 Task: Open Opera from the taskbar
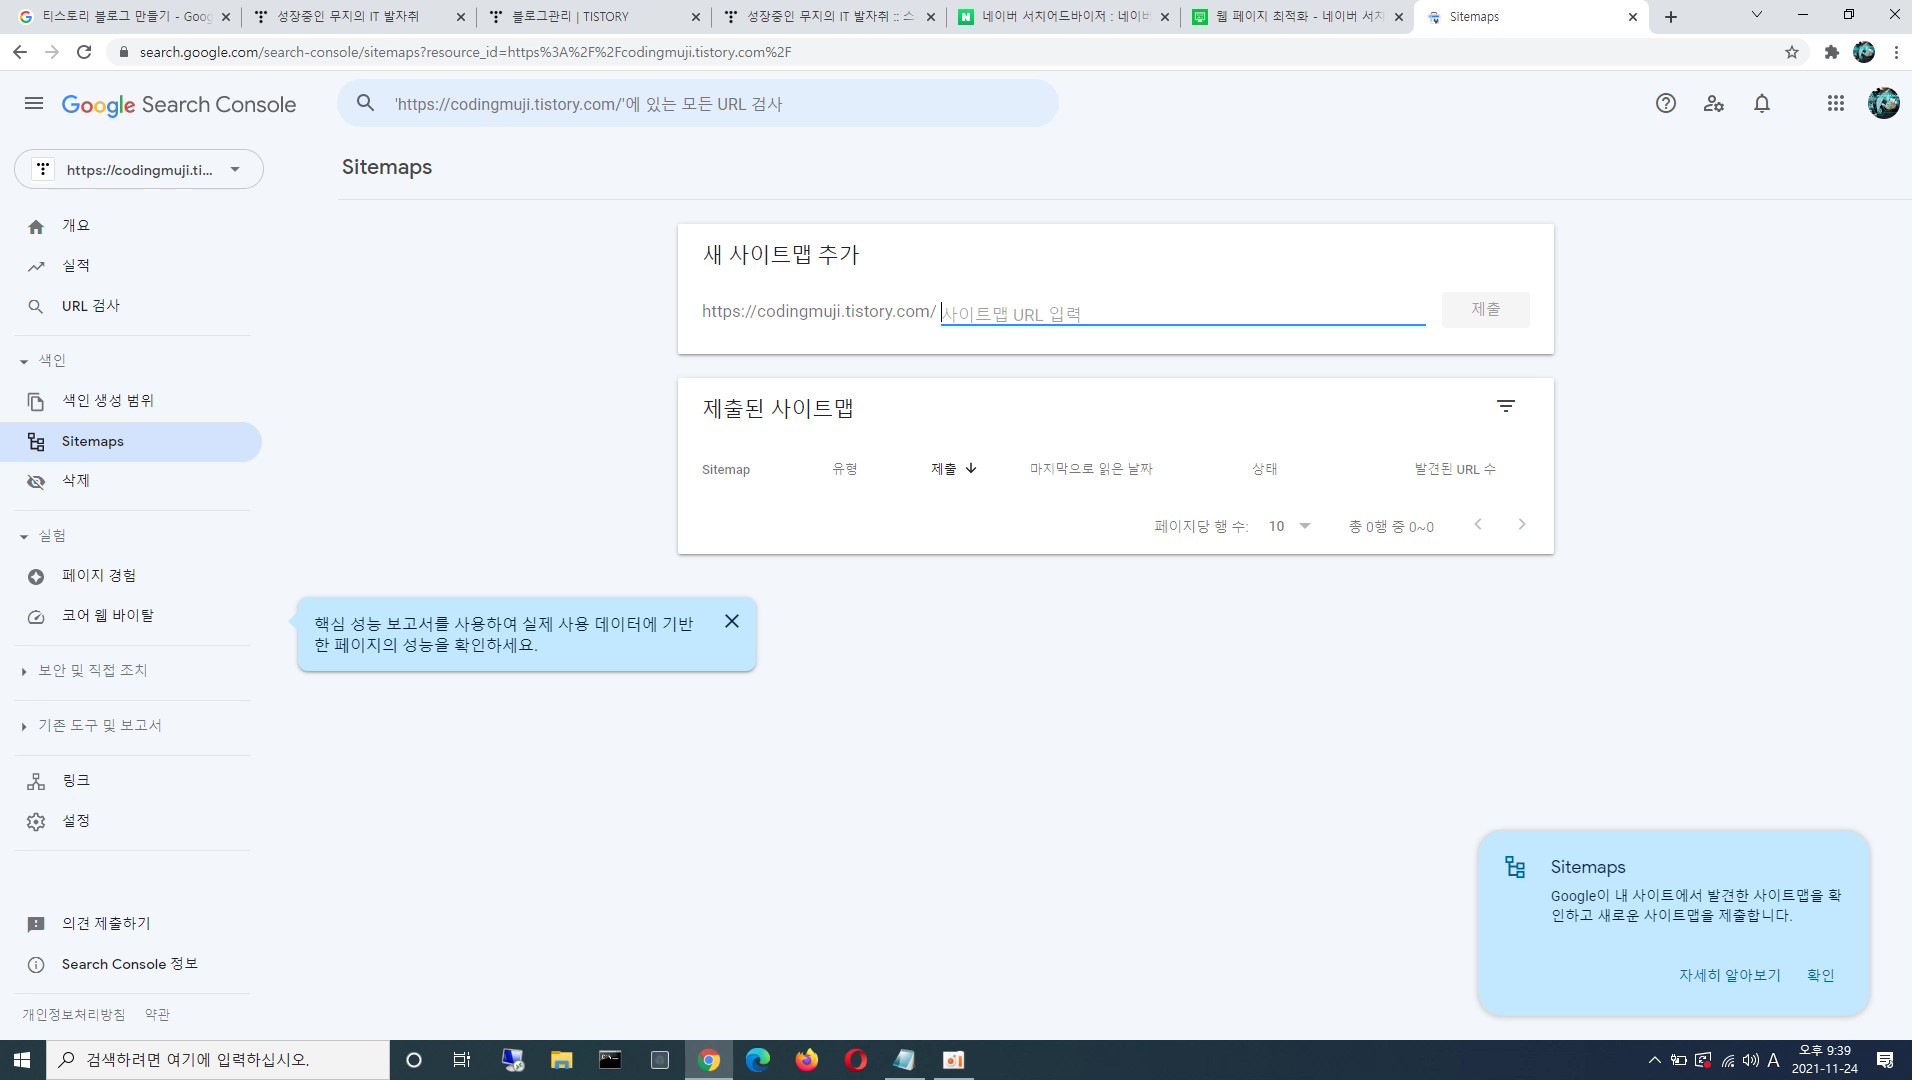[x=855, y=1060]
